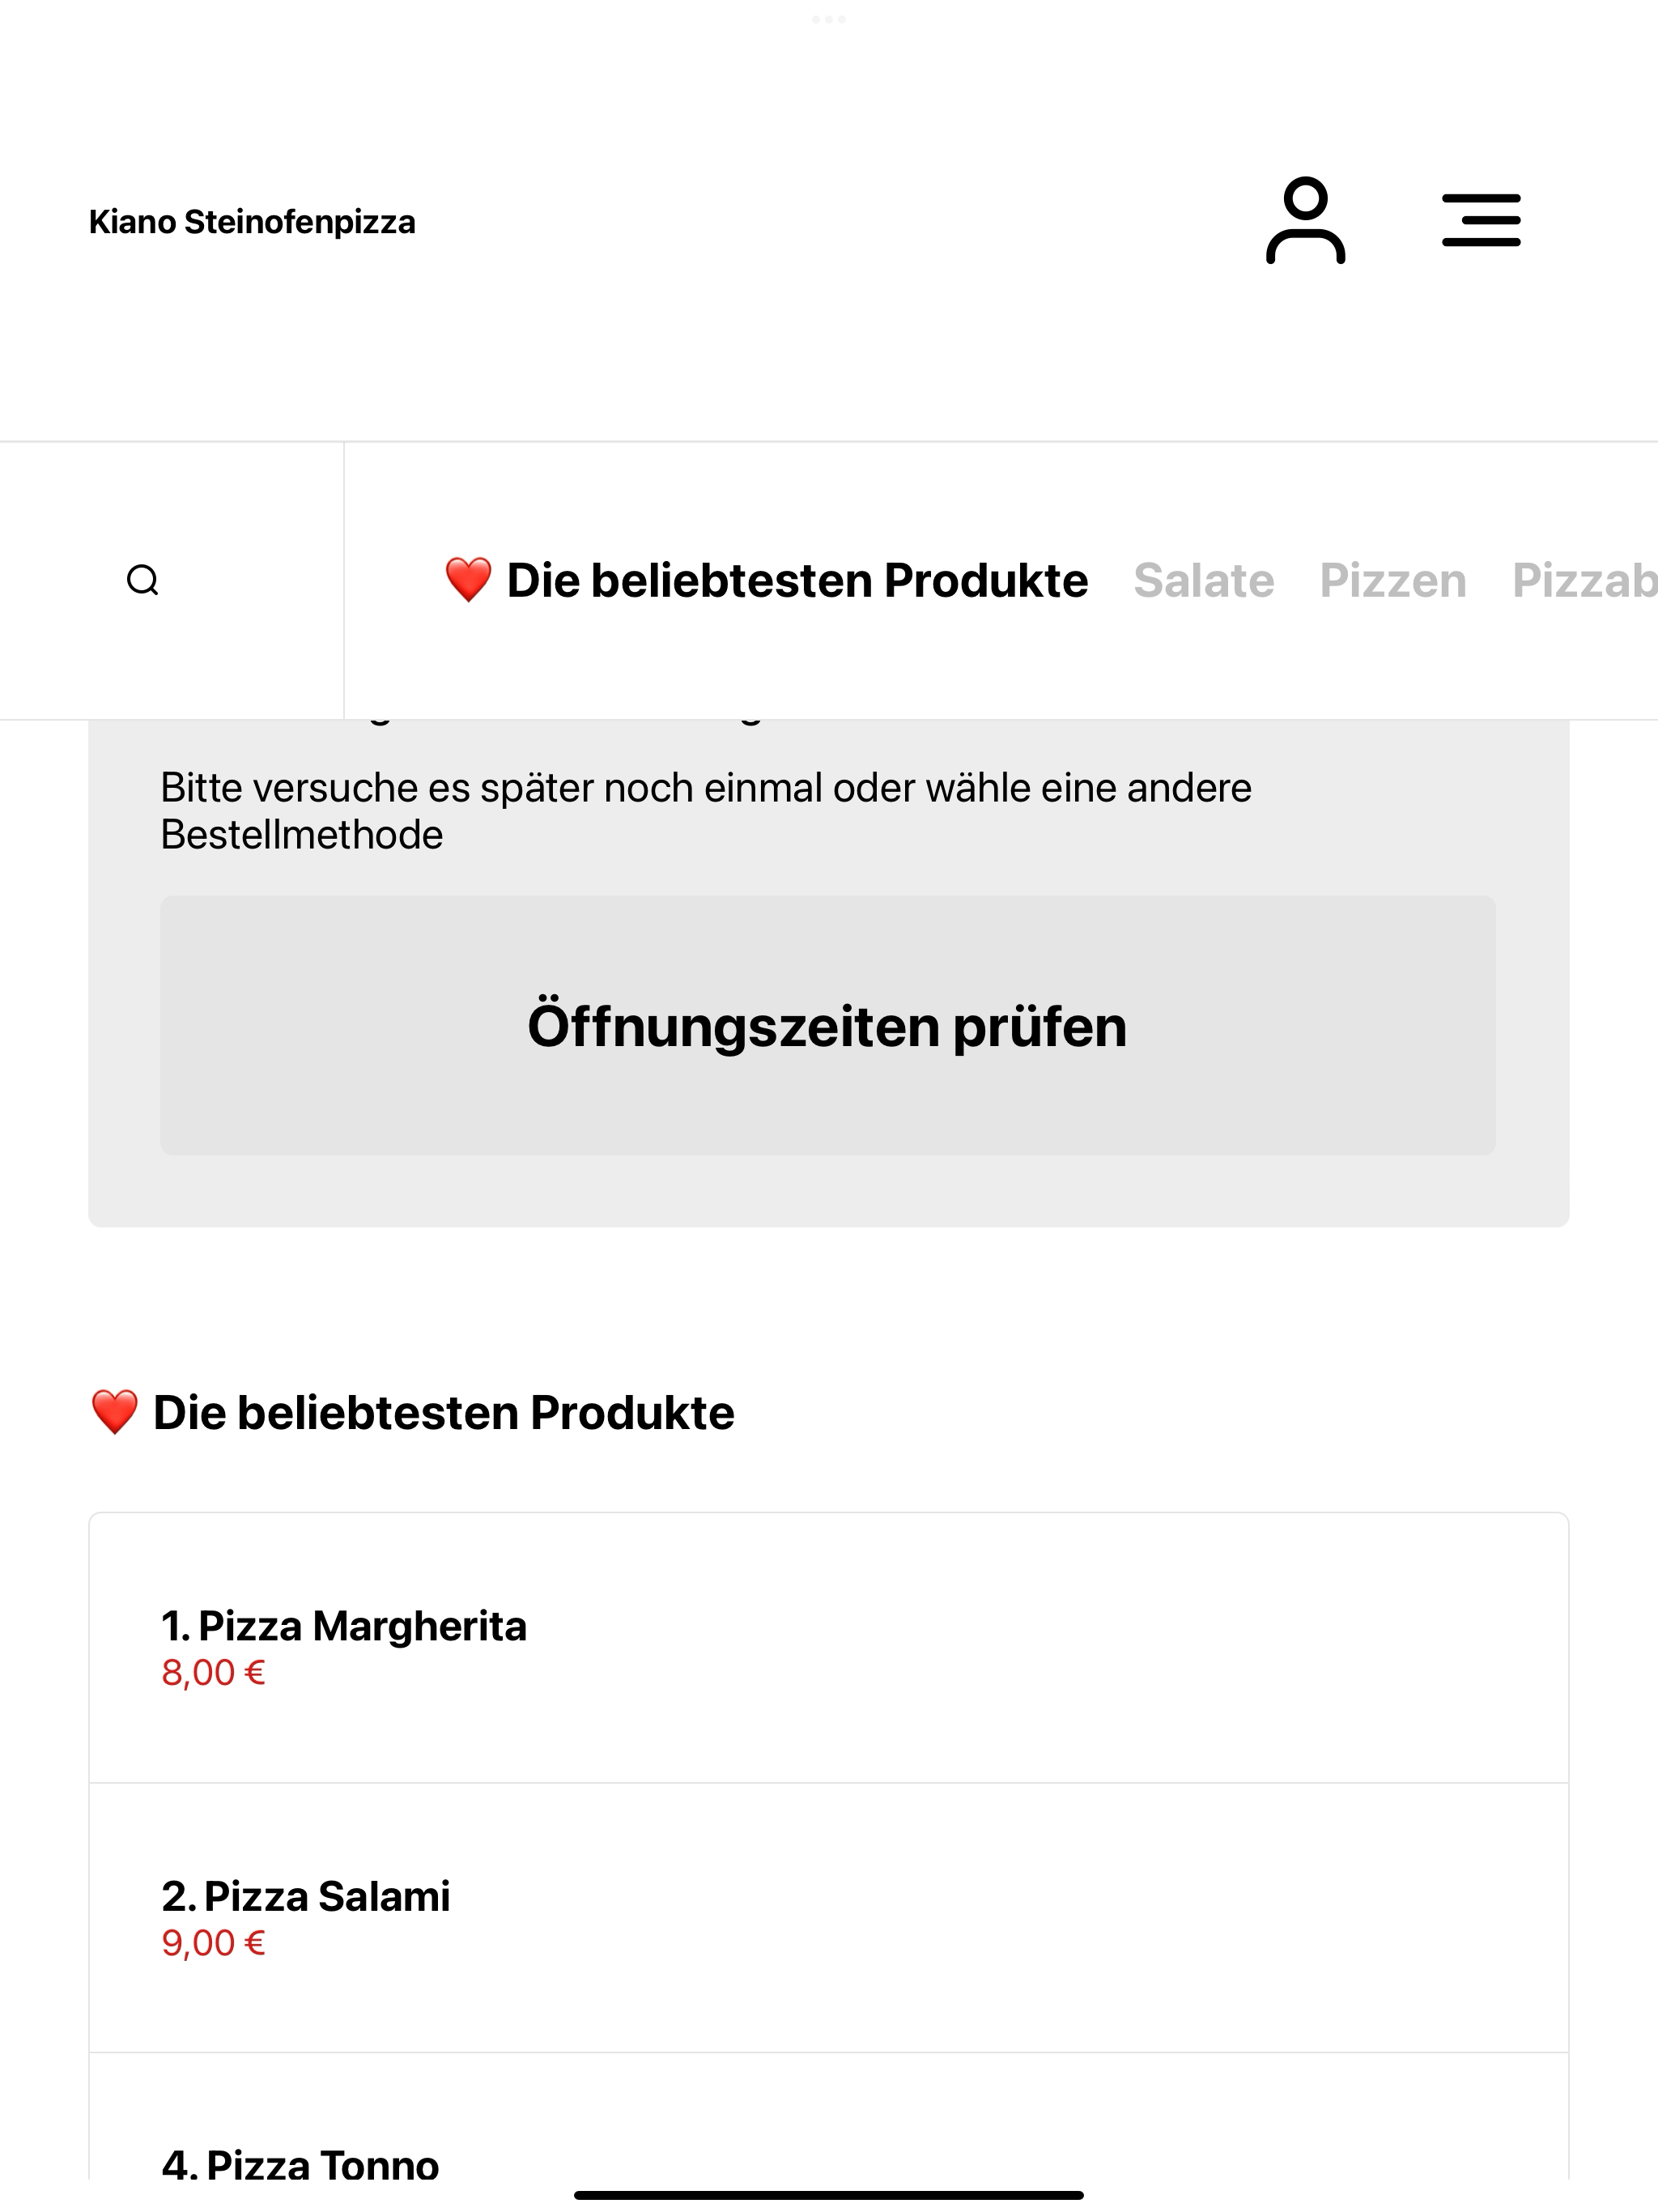
Task: Click the Kiano Steinofenpizza title
Action: tap(252, 222)
